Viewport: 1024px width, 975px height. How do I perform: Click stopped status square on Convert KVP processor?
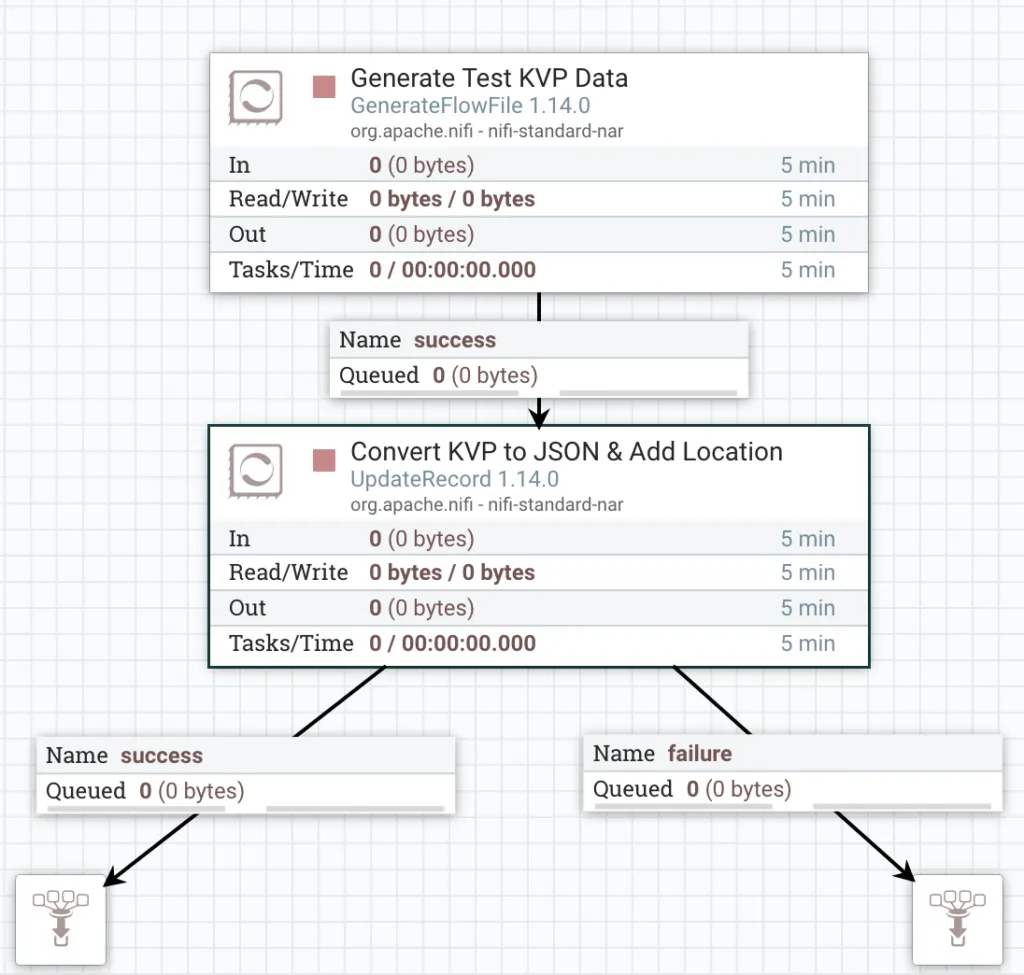click(324, 460)
